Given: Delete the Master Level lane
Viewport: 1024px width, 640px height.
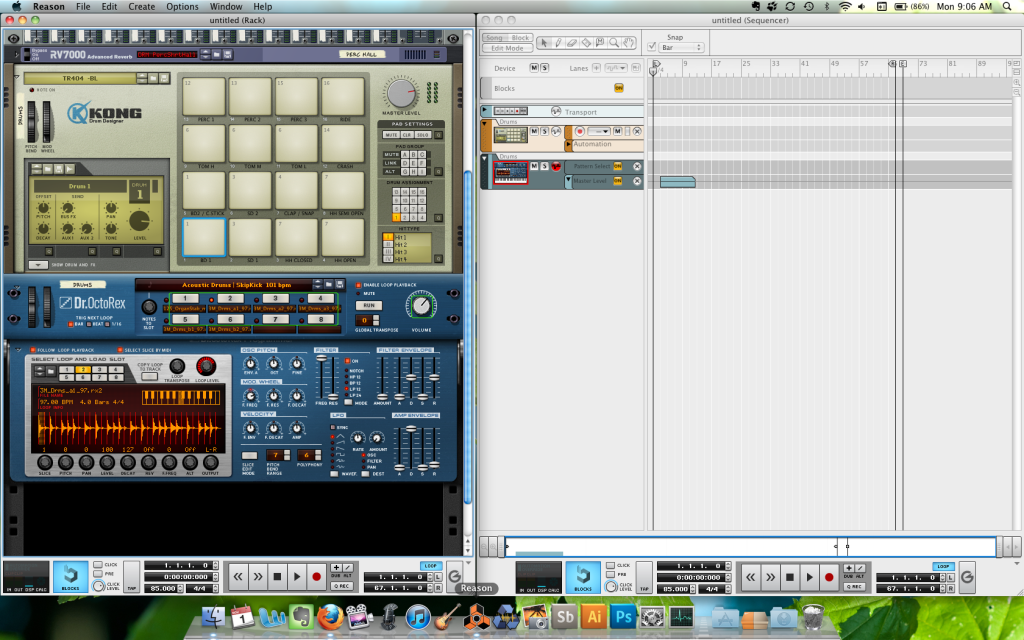Looking at the screenshot, I should tap(637, 181).
